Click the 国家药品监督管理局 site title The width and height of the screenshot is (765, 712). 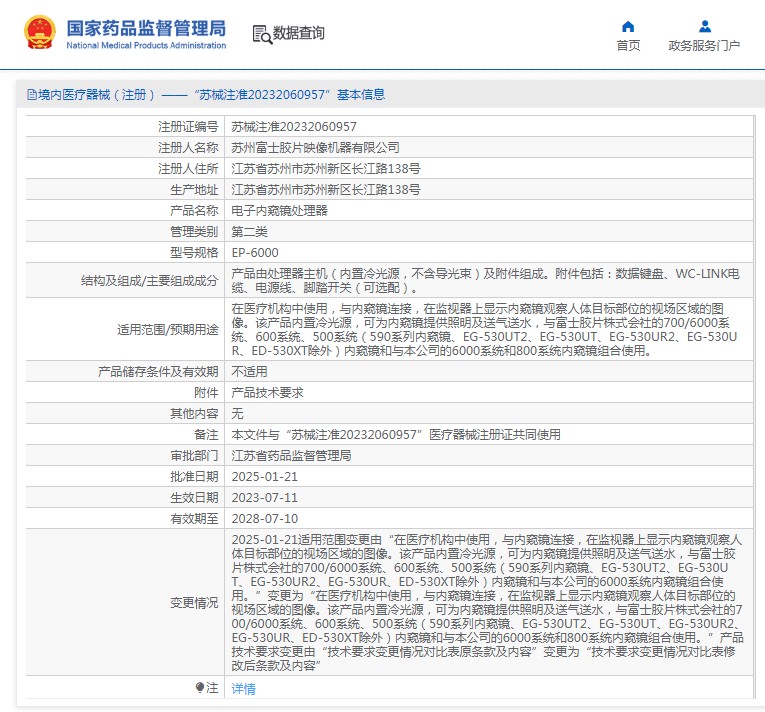(146, 27)
